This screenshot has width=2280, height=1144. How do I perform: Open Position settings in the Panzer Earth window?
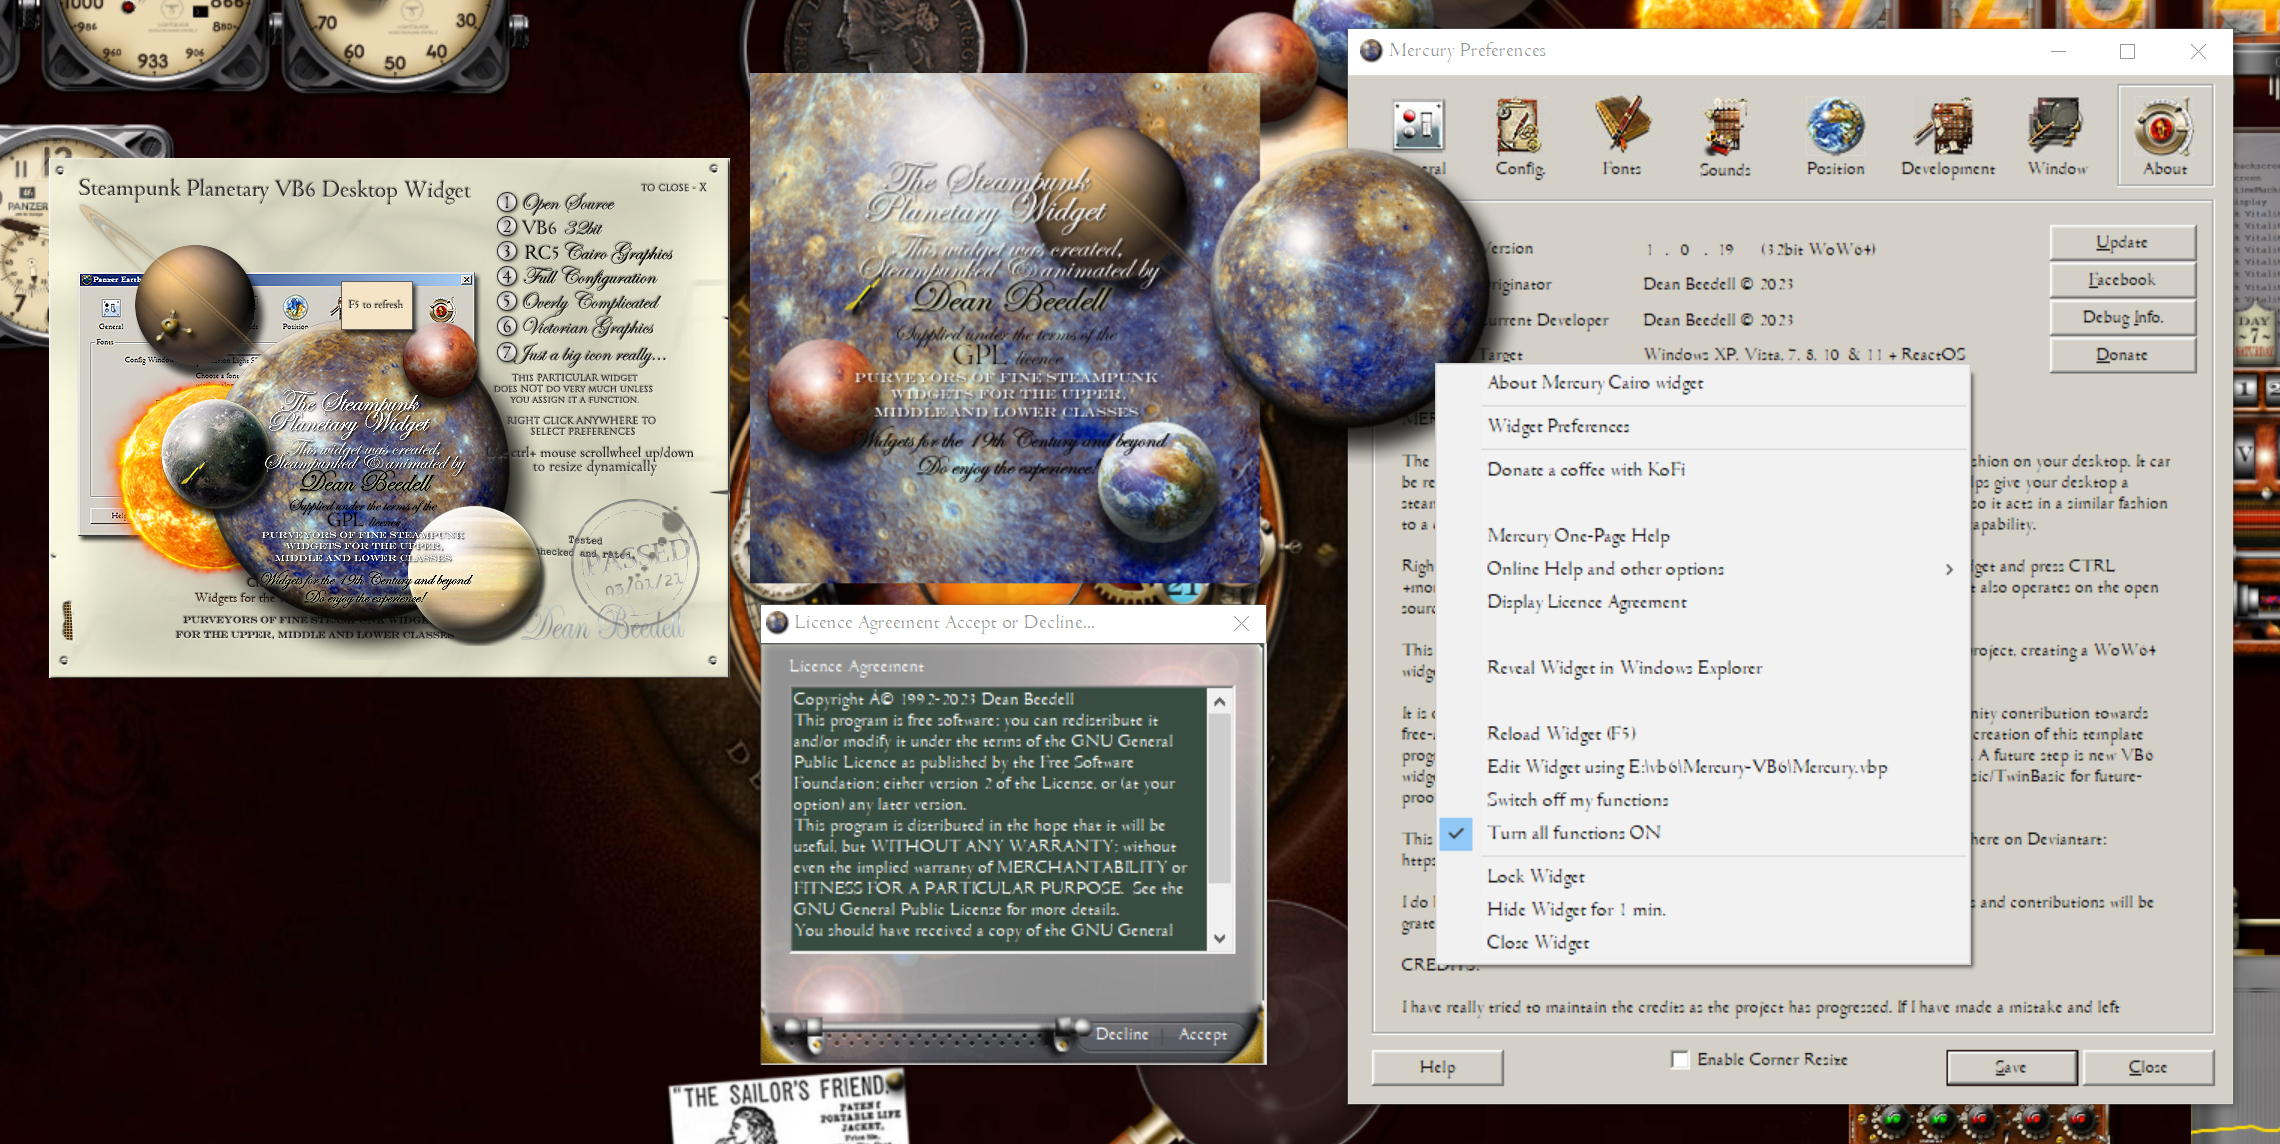[296, 310]
